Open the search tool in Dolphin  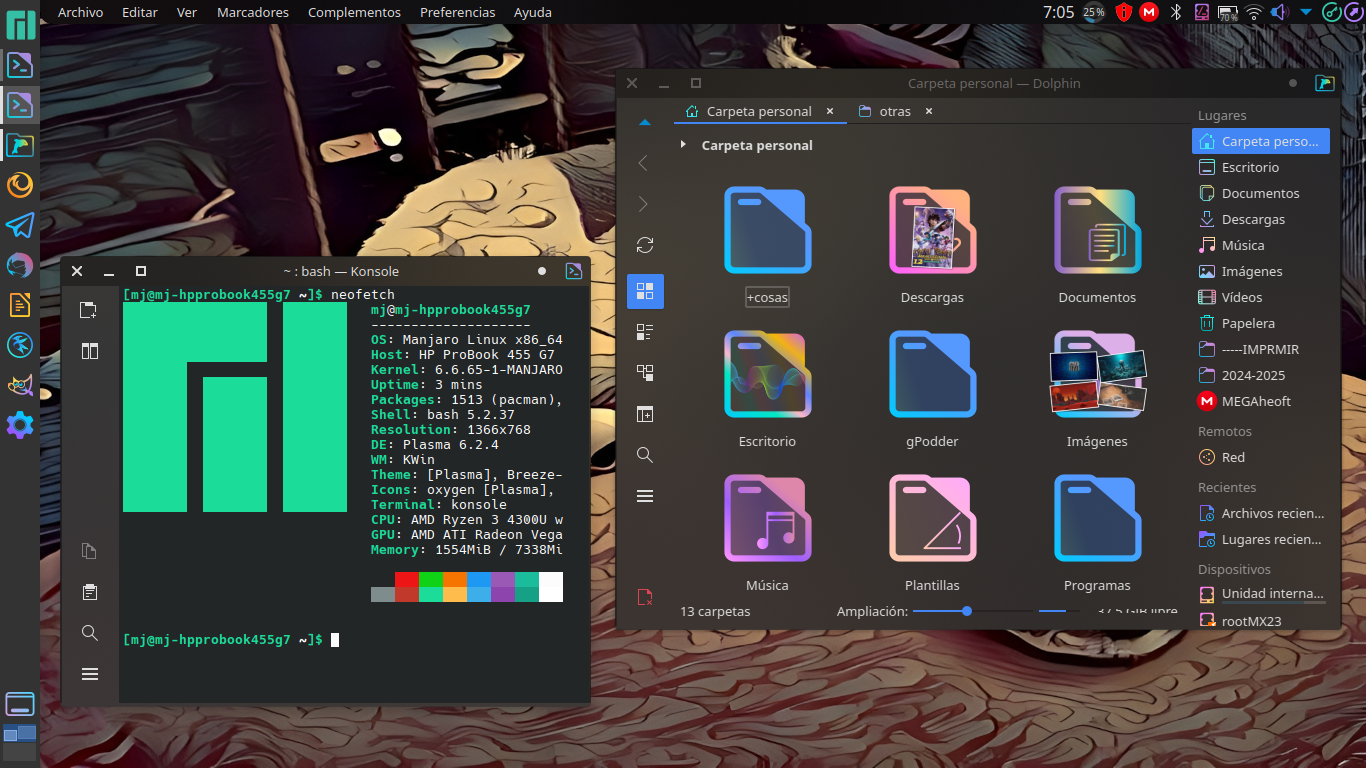(645, 455)
